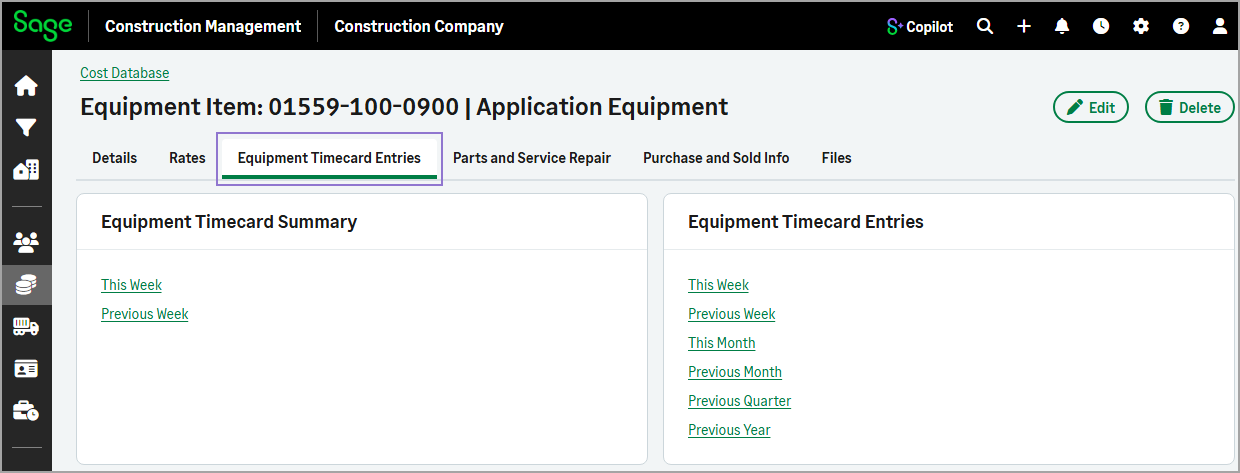The width and height of the screenshot is (1240, 473).
Task: Click the Edit button
Action: (1091, 108)
